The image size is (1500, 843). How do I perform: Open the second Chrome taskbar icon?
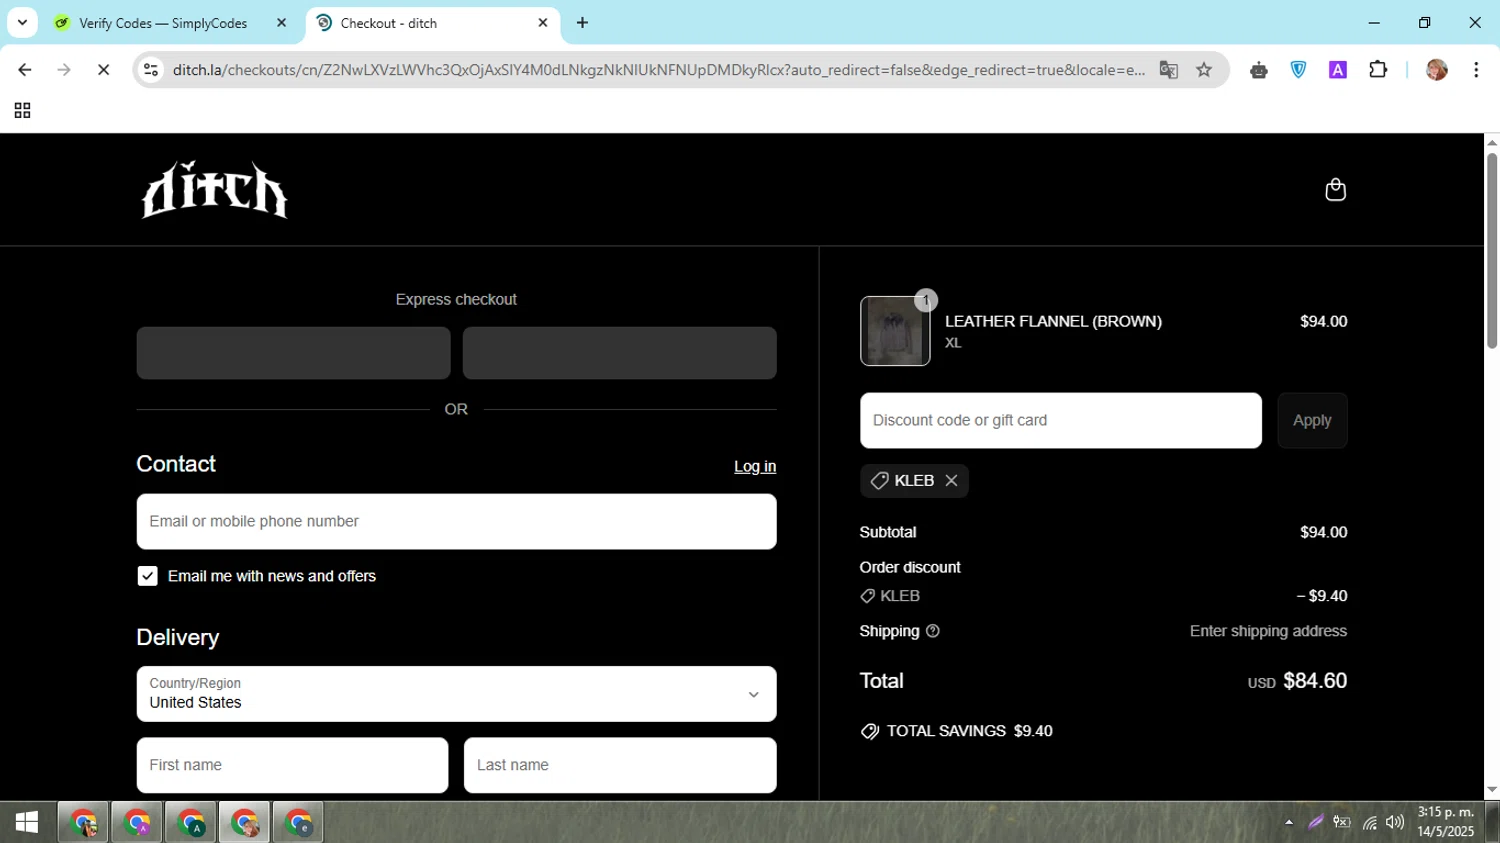coord(137,823)
